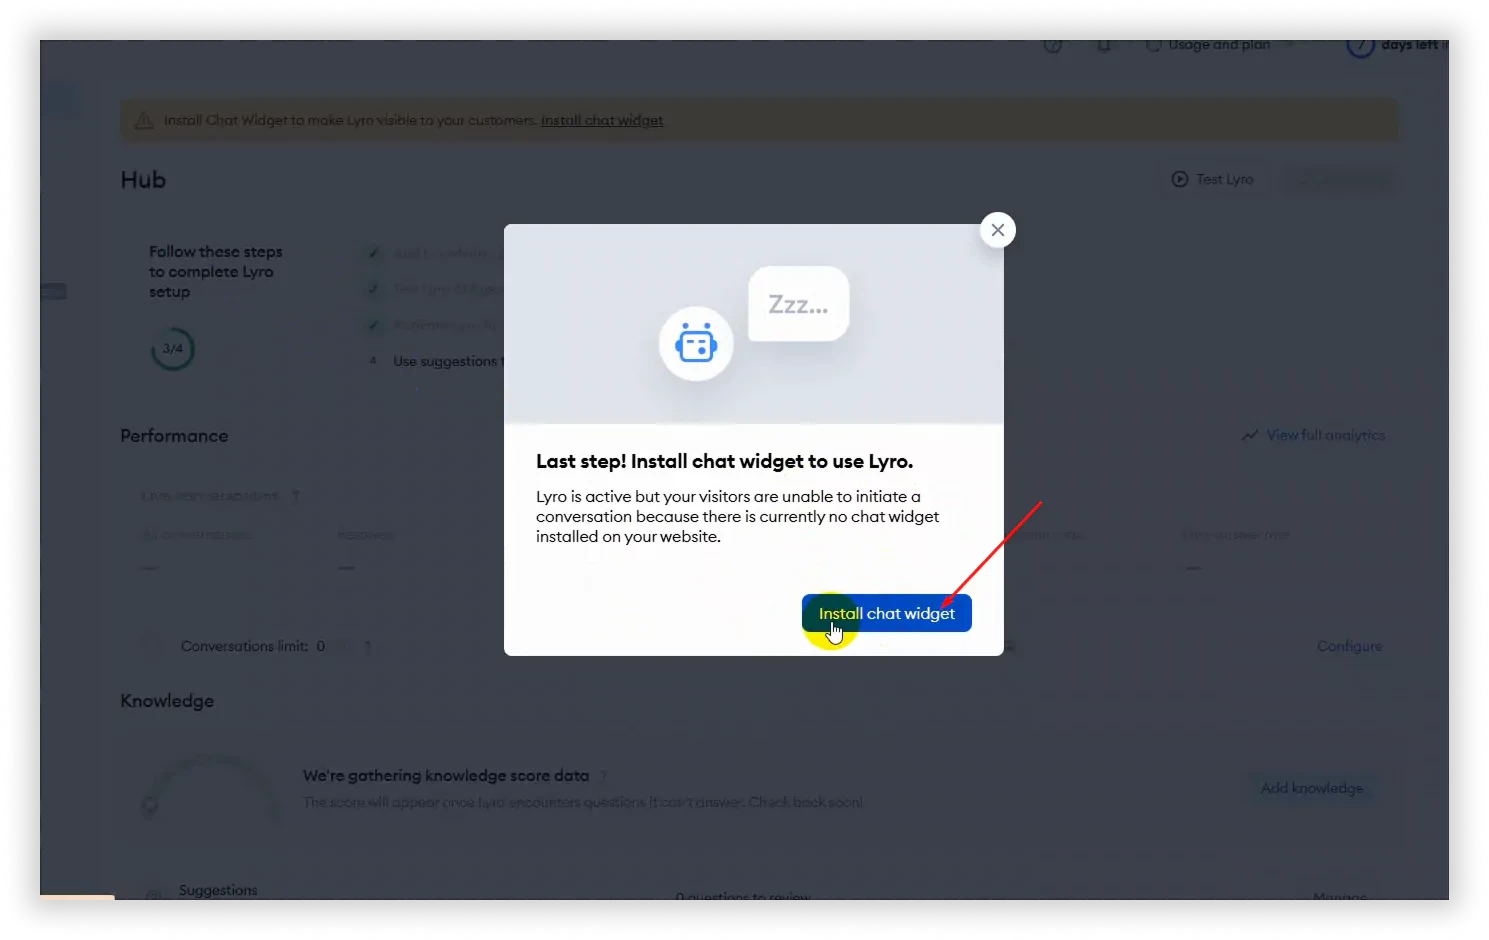Image resolution: width=1489 pixels, height=940 pixels.
Task: Click the completed first setup step checkmark
Action: click(373, 253)
